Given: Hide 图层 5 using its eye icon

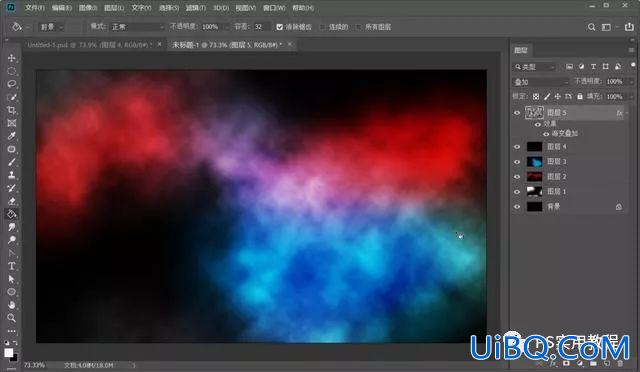Looking at the screenshot, I should pos(517,113).
